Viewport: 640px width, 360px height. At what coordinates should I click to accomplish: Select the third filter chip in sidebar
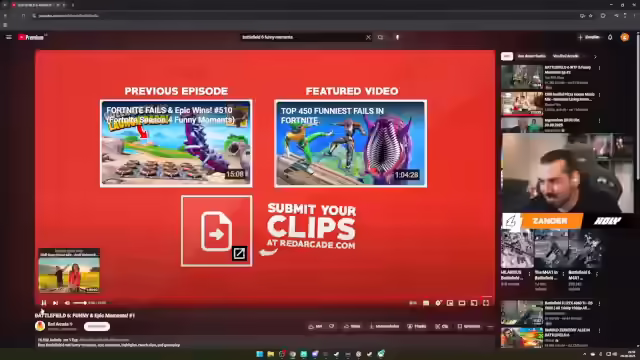(x=565, y=56)
